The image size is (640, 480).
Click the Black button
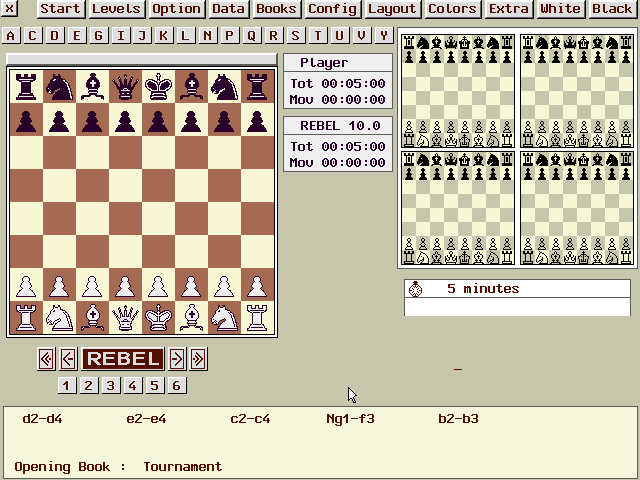click(612, 9)
